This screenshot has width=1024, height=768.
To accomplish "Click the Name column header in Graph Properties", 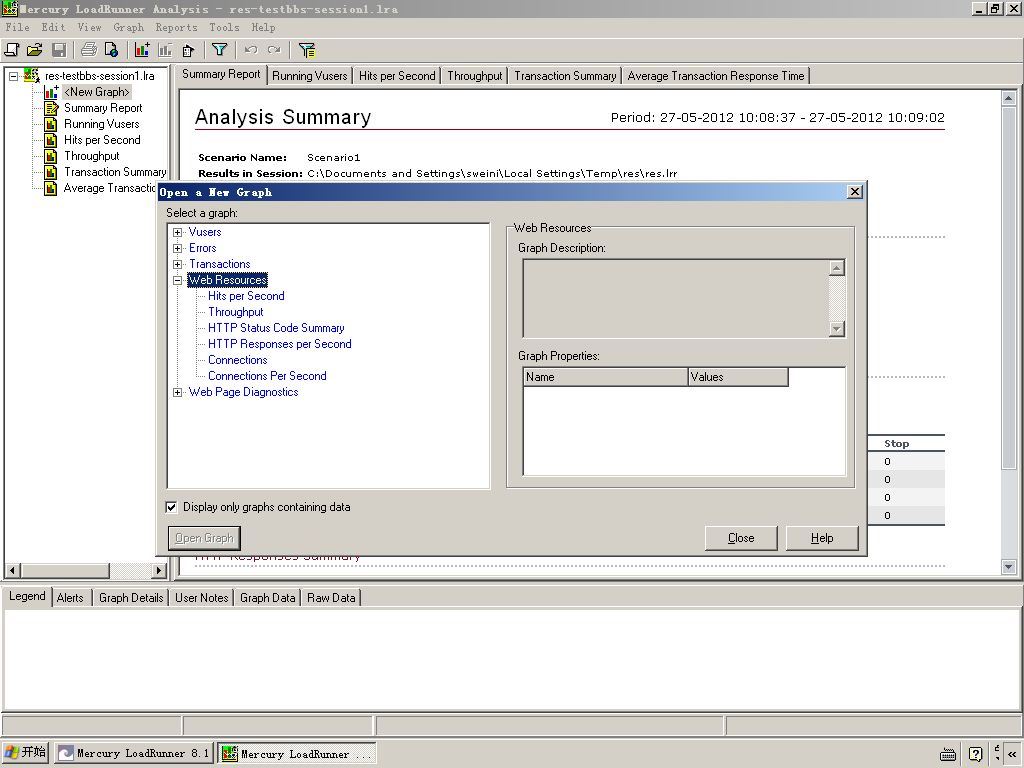I will [605, 377].
